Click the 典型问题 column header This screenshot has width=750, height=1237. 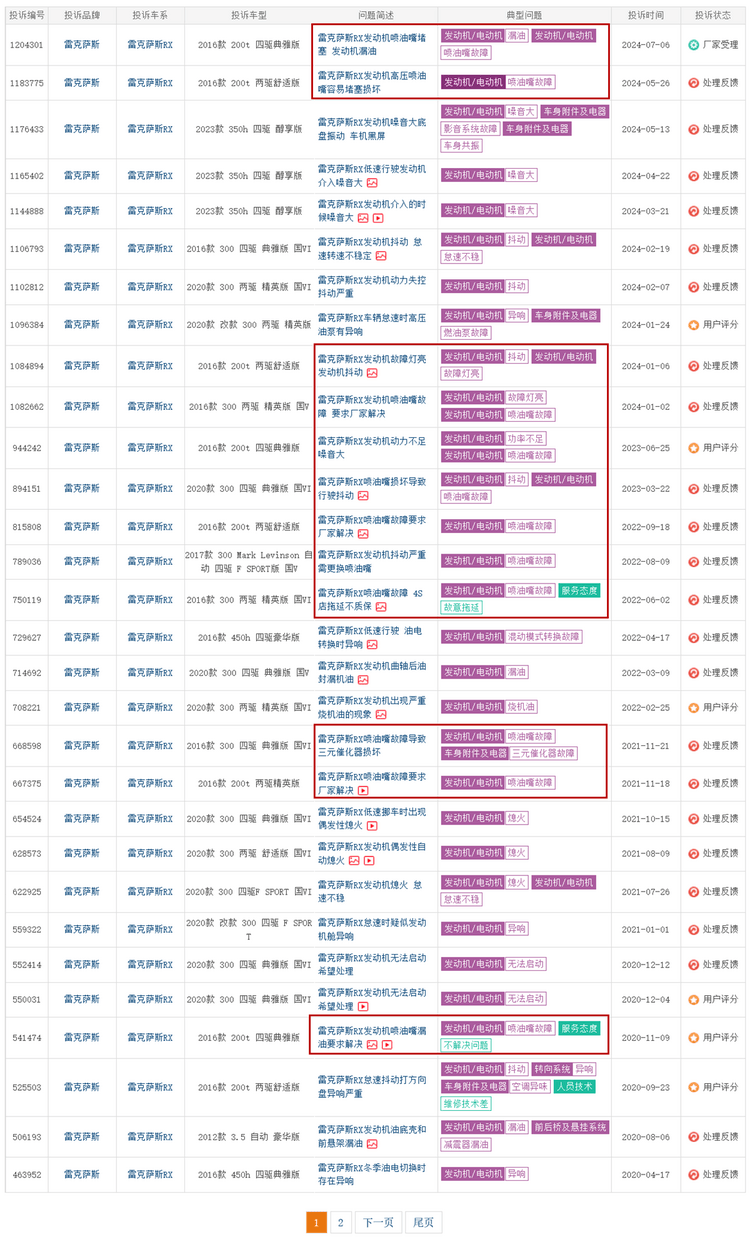coord(524,16)
